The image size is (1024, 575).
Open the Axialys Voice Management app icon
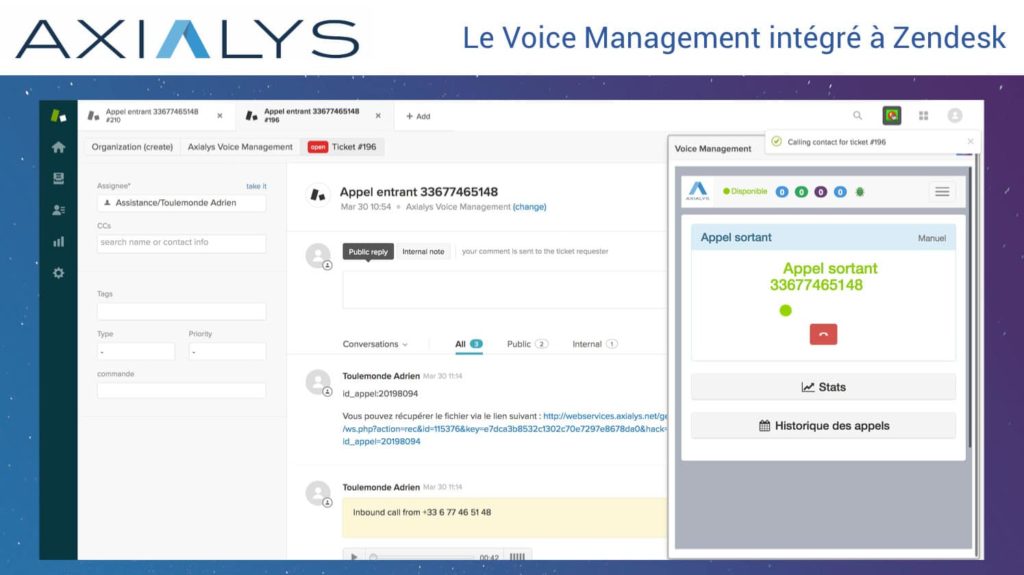(891, 116)
